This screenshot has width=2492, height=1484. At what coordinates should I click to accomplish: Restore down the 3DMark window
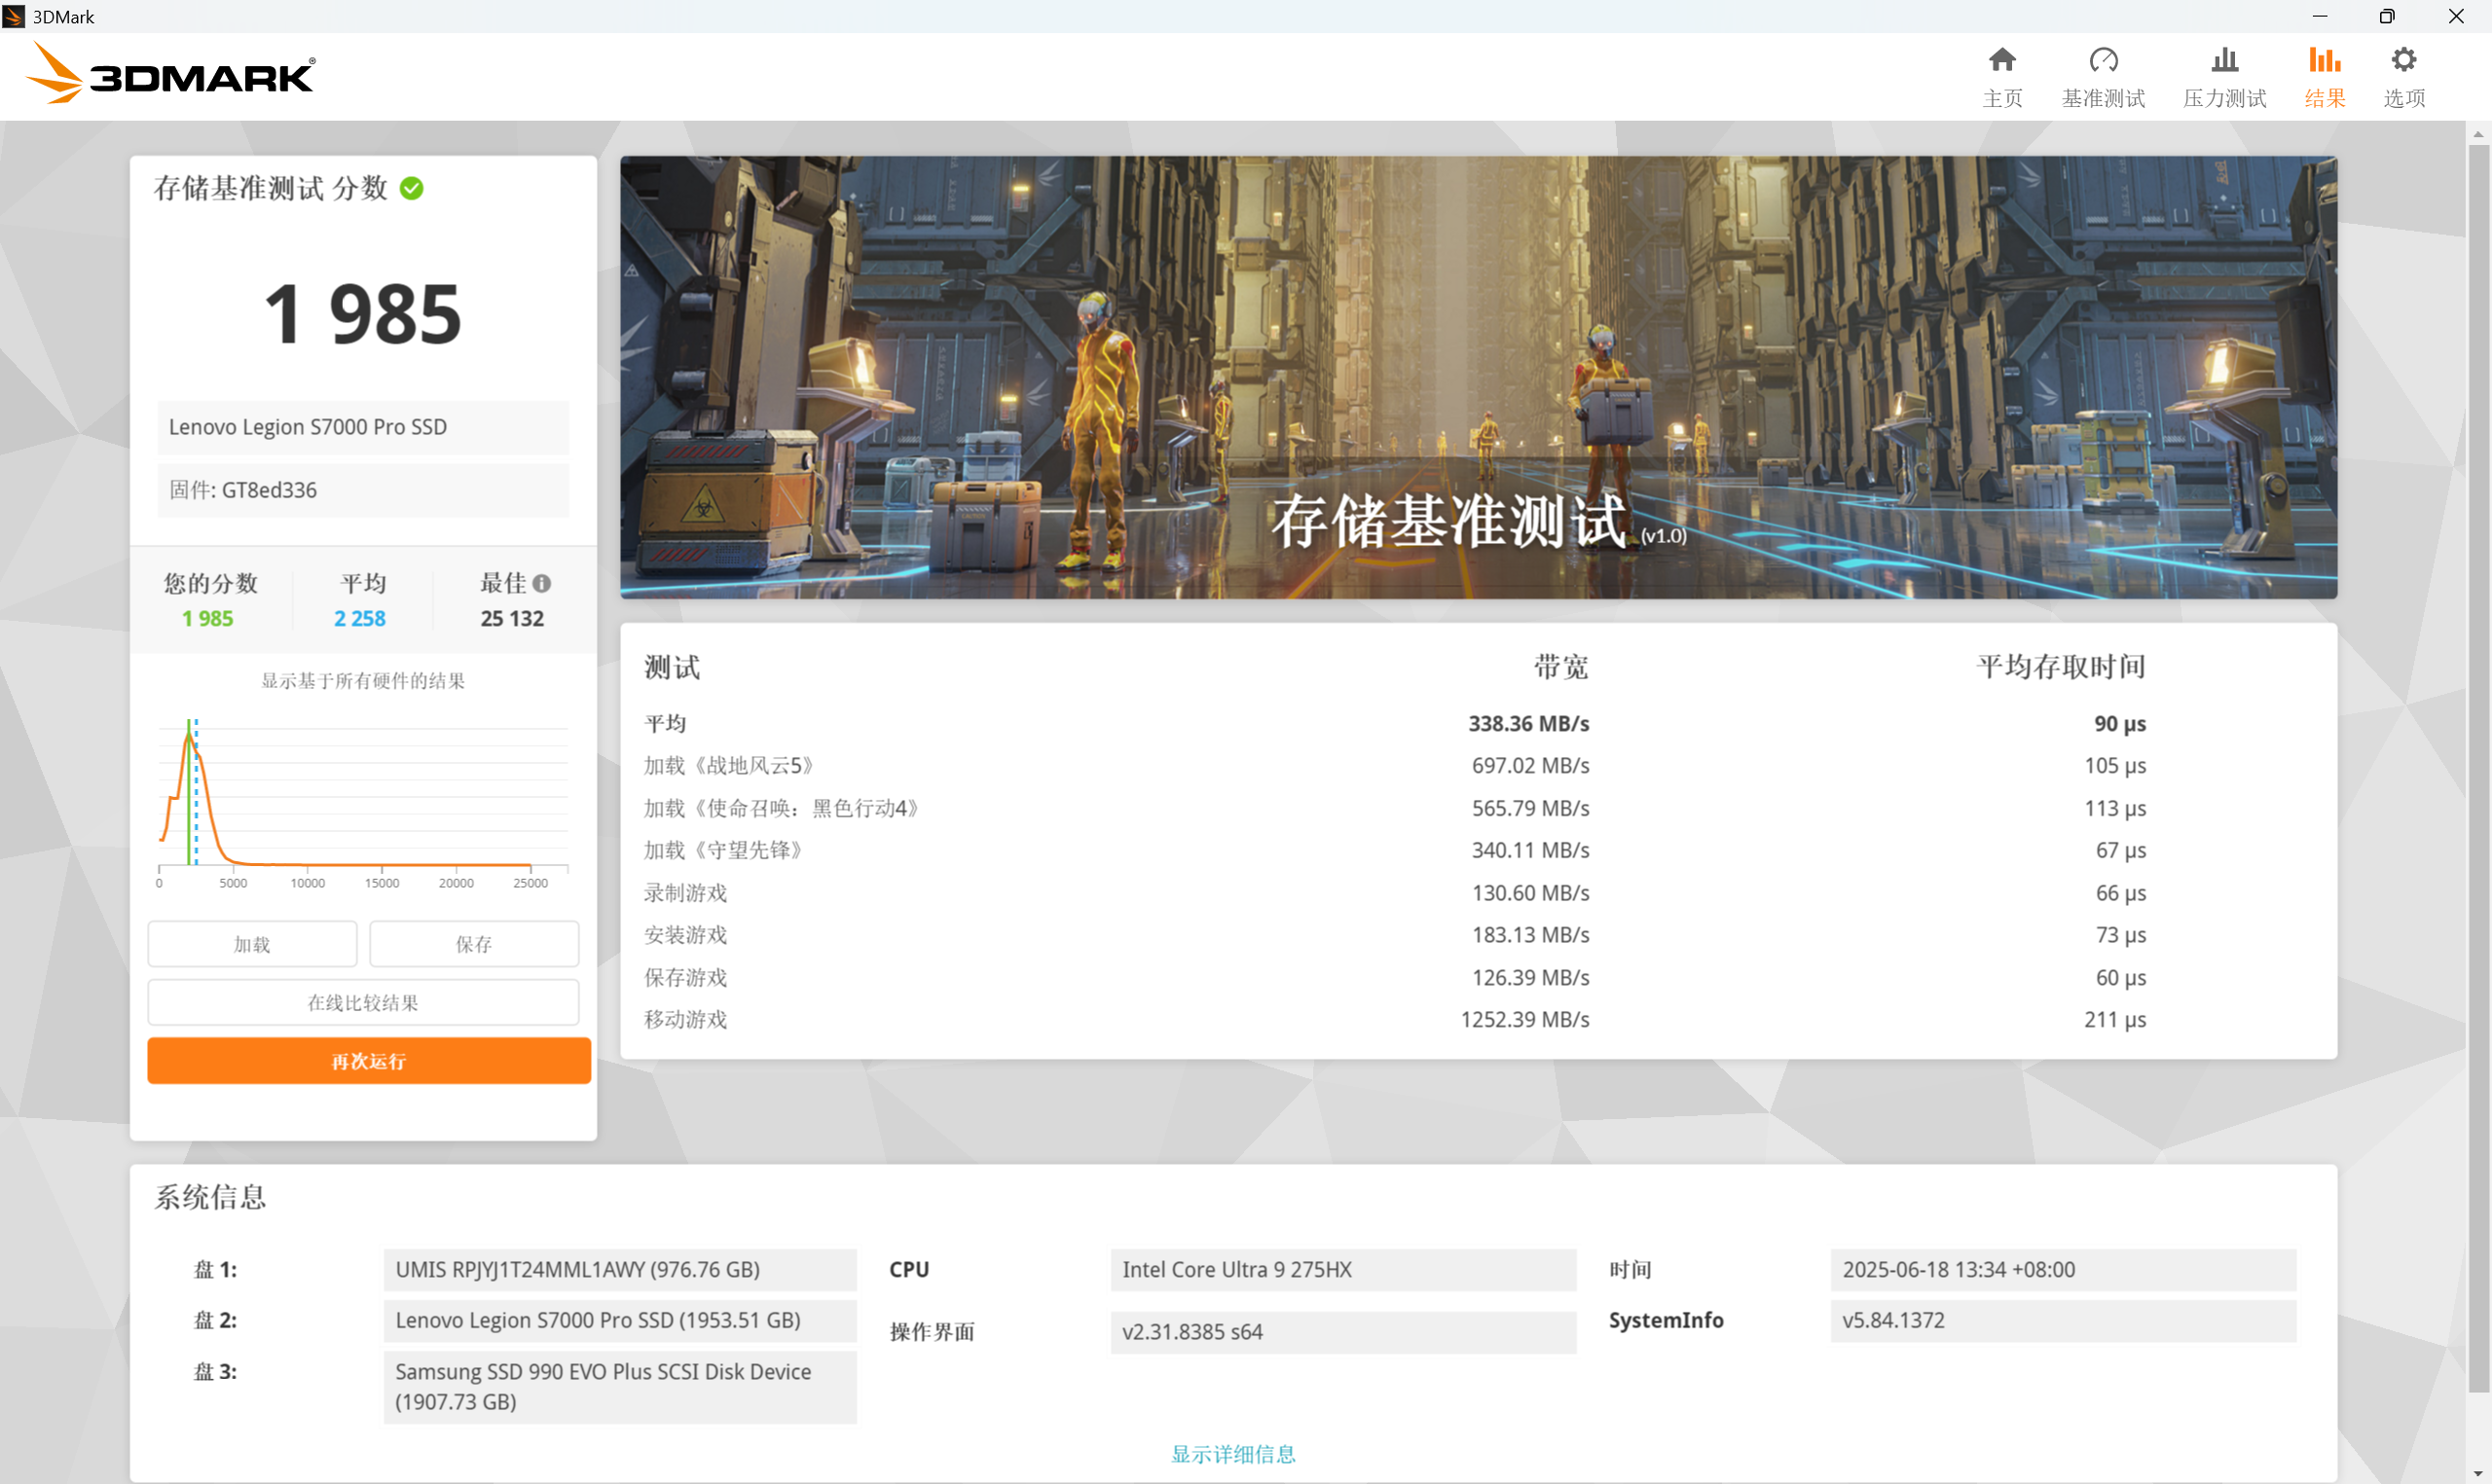pyautogui.click(x=2387, y=16)
